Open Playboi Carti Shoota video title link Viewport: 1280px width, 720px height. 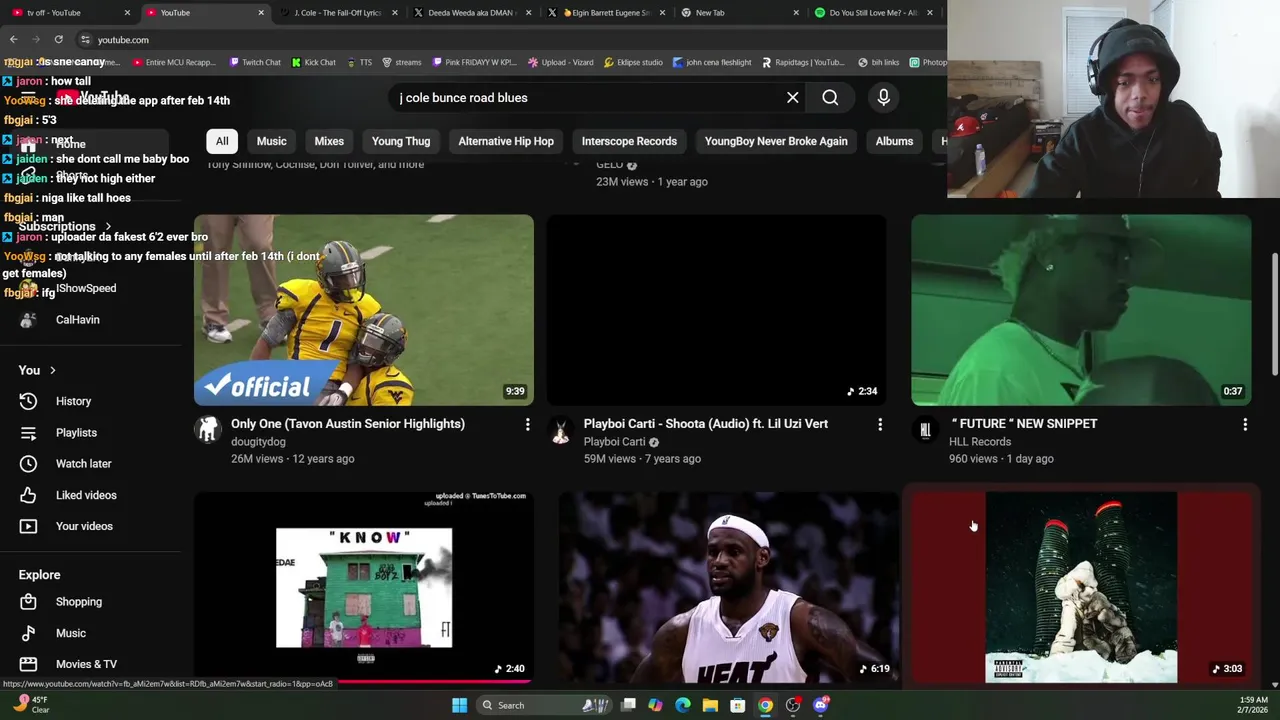[706, 424]
